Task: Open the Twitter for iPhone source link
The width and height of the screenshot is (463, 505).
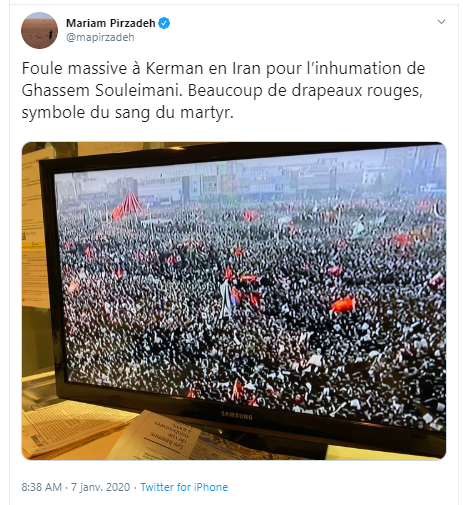Action: [x=184, y=487]
